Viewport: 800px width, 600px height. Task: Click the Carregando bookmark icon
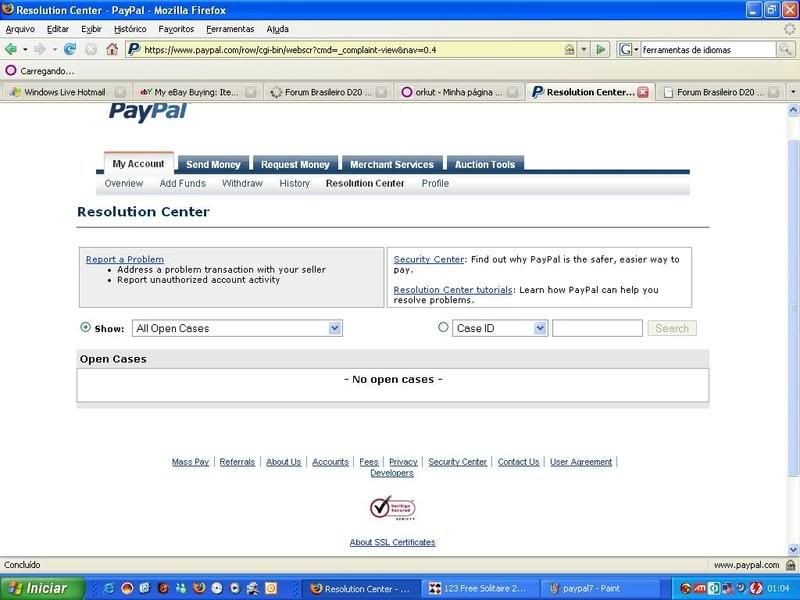(11, 70)
